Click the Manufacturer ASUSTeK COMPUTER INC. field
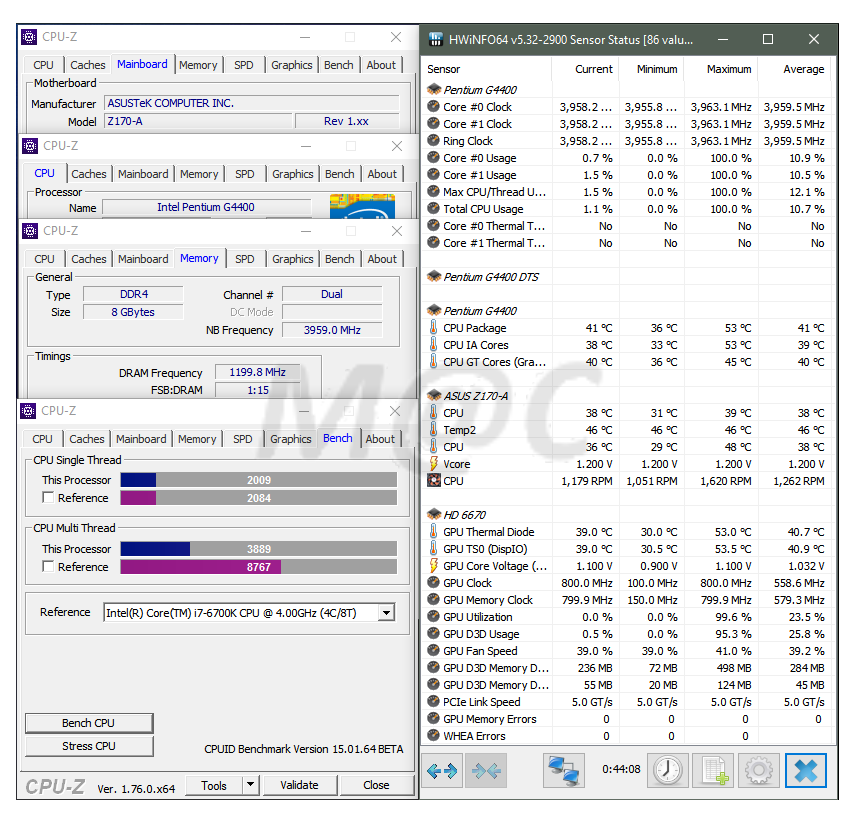Image resolution: width=855 pixels, height=823 pixels. (251, 103)
